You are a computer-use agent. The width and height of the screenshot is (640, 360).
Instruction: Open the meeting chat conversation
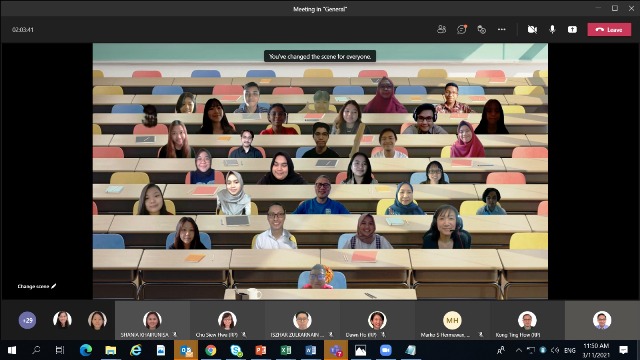point(462,29)
